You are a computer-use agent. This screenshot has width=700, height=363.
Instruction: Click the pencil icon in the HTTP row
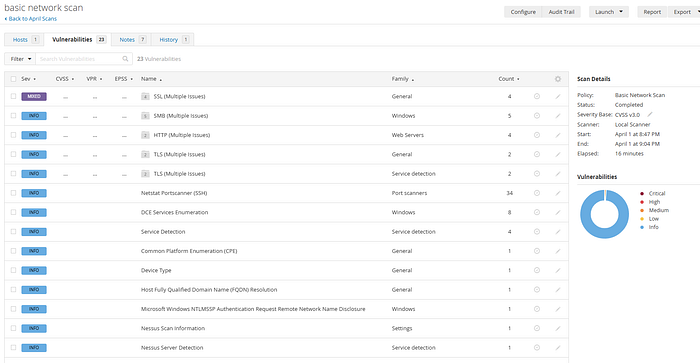[x=558, y=135]
